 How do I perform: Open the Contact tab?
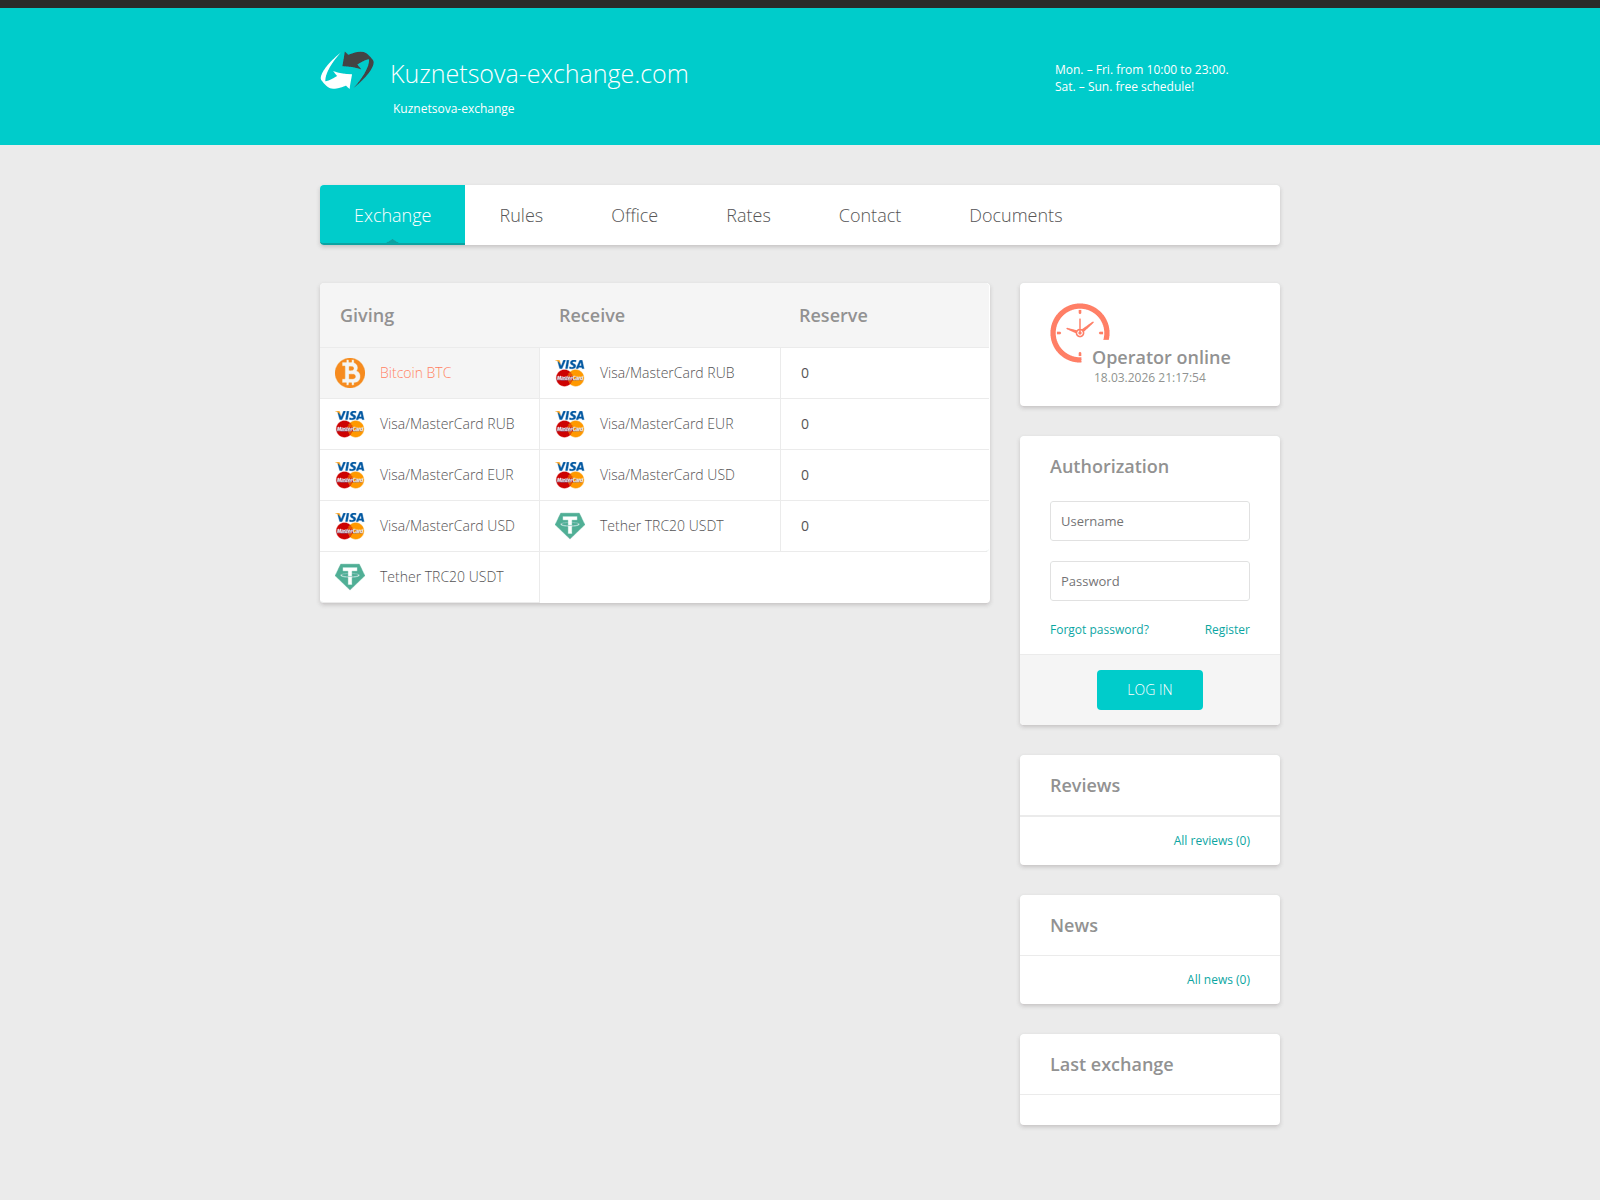point(869,215)
